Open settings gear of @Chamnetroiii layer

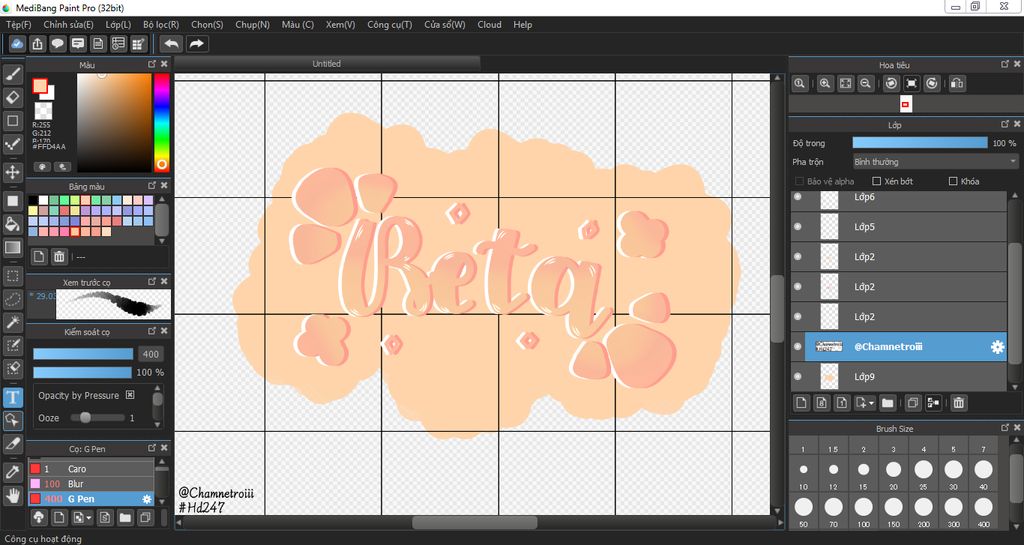click(997, 347)
